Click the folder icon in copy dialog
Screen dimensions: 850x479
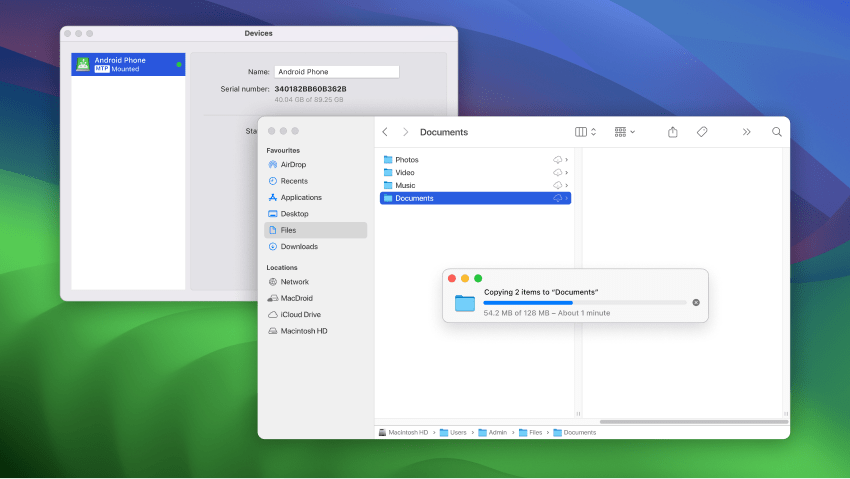point(465,303)
